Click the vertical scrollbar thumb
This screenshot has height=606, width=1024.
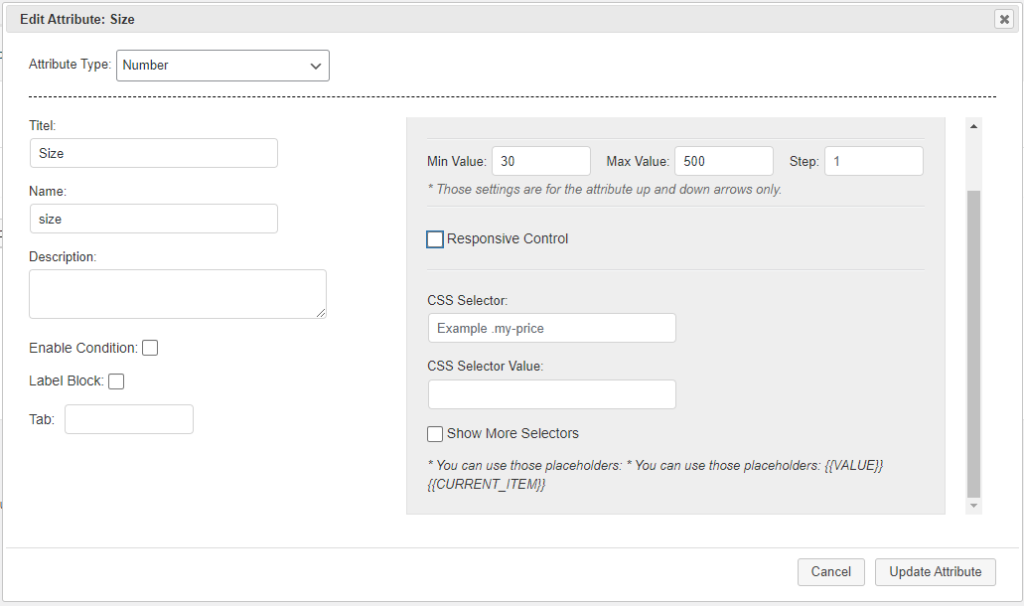pos(974,344)
